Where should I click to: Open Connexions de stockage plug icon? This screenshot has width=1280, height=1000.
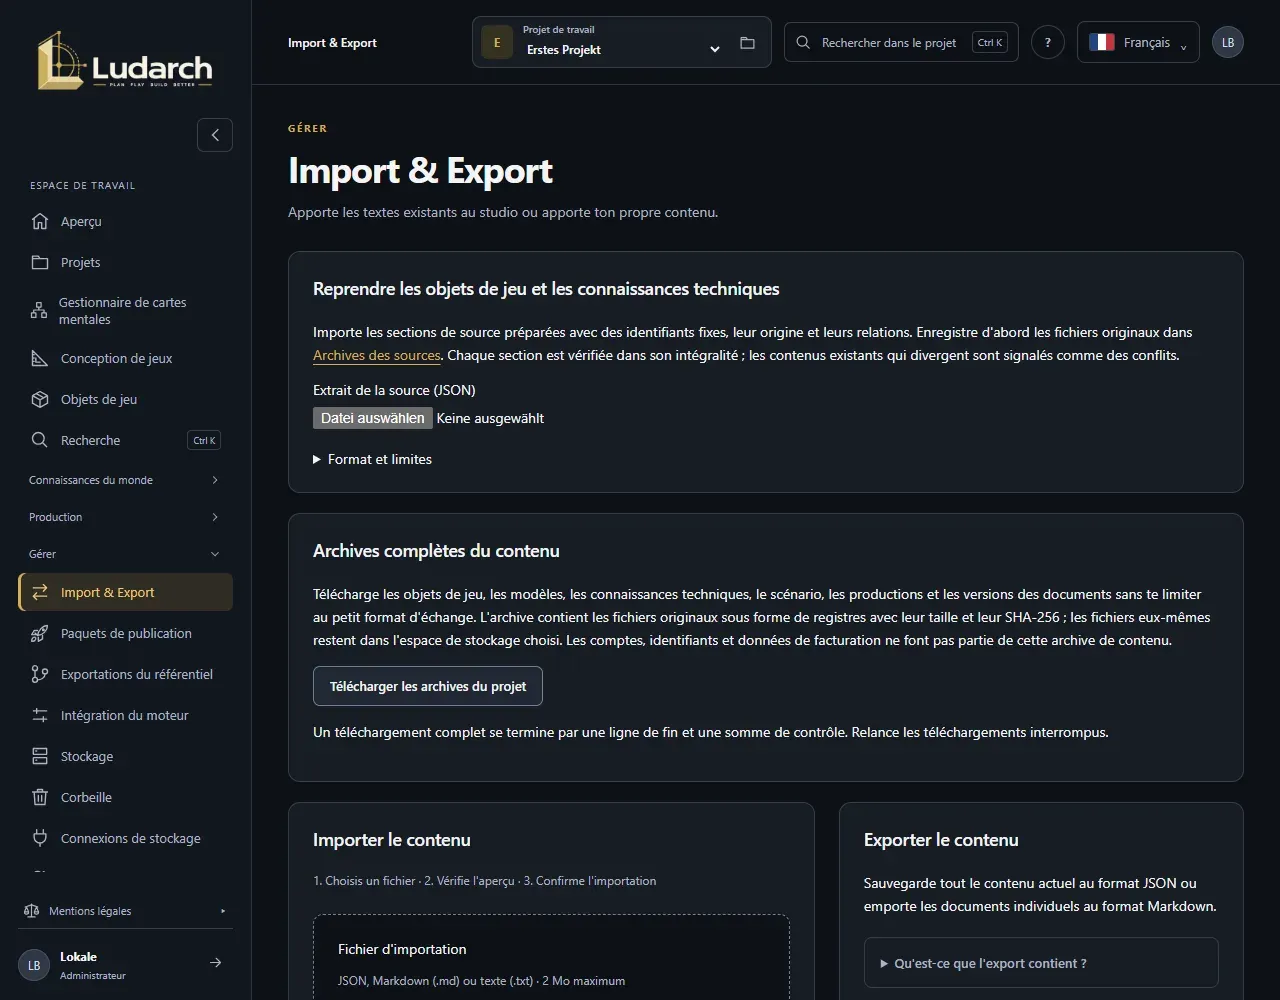coord(40,838)
